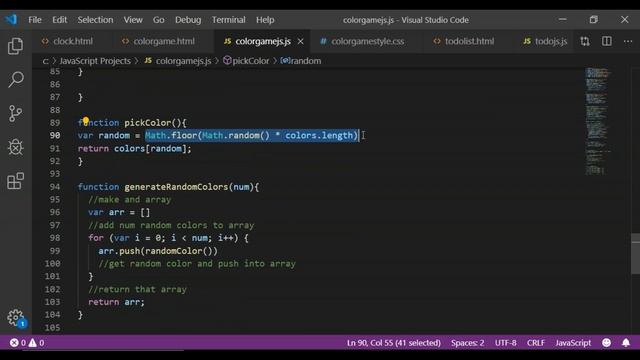
Task: Change line endings via CRLF item
Action: click(x=536, y=343)
